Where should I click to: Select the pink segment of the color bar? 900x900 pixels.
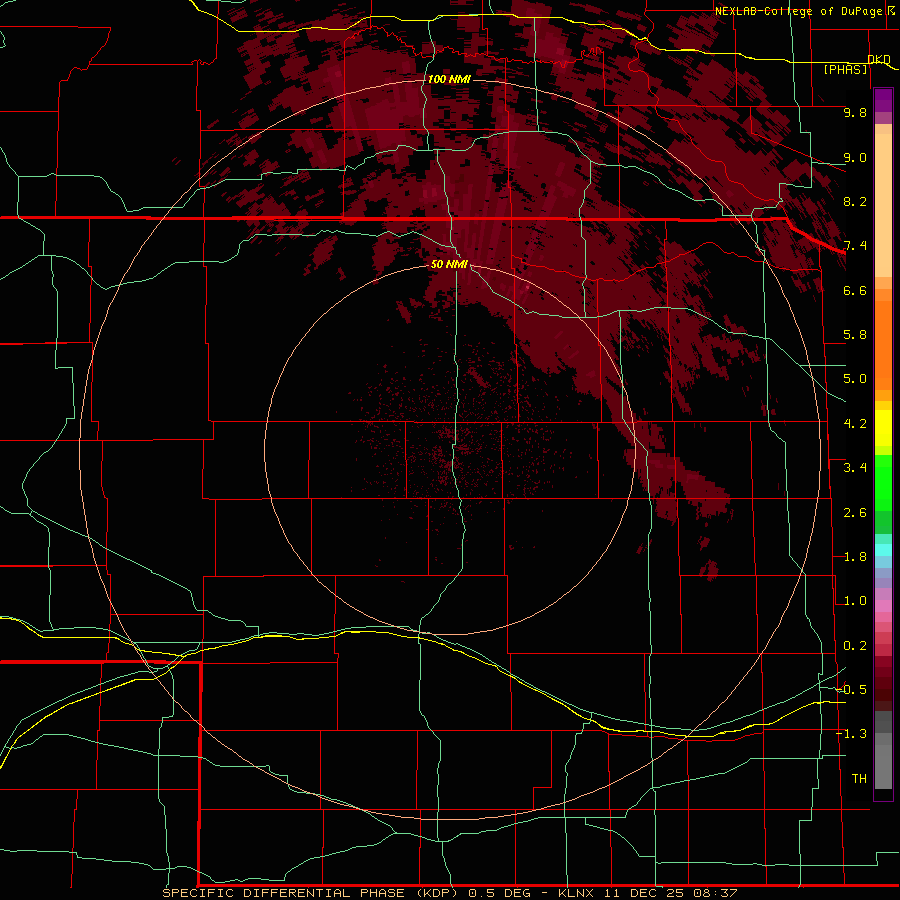[883, 606]
